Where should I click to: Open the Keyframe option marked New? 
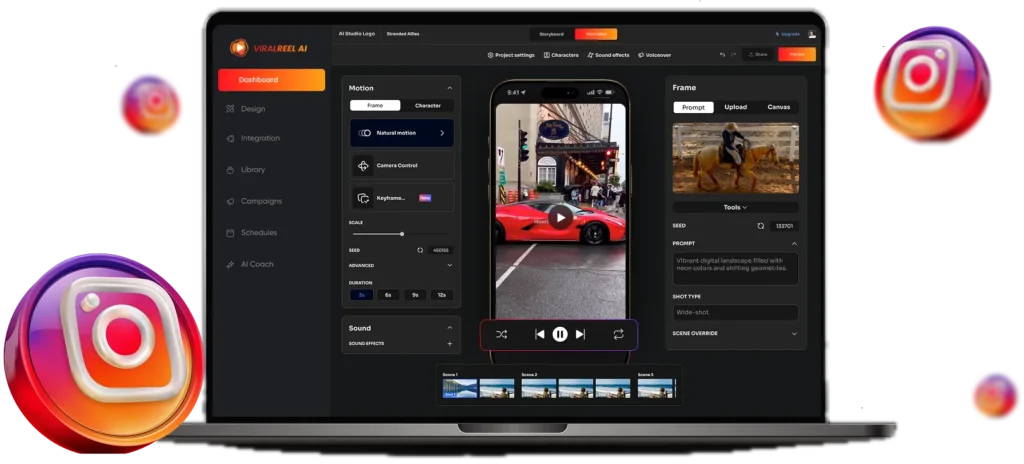(x=402, y=198)
